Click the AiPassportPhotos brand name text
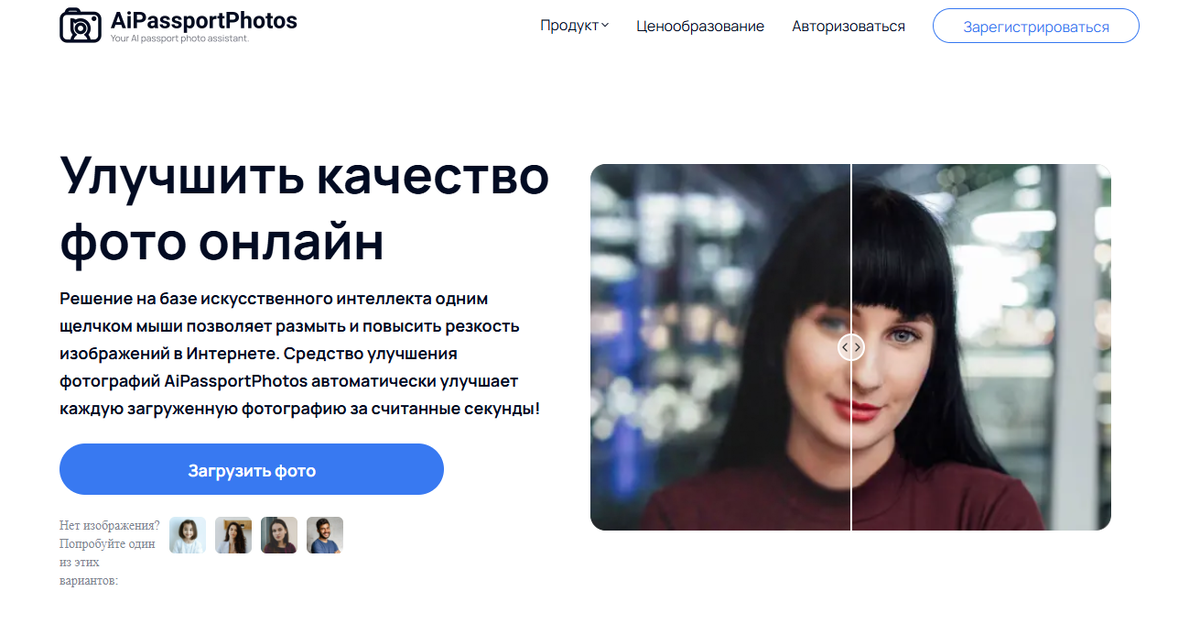The width and height of the screenshot is (1200, 635). pyautogui.click(x=204, y=20)
